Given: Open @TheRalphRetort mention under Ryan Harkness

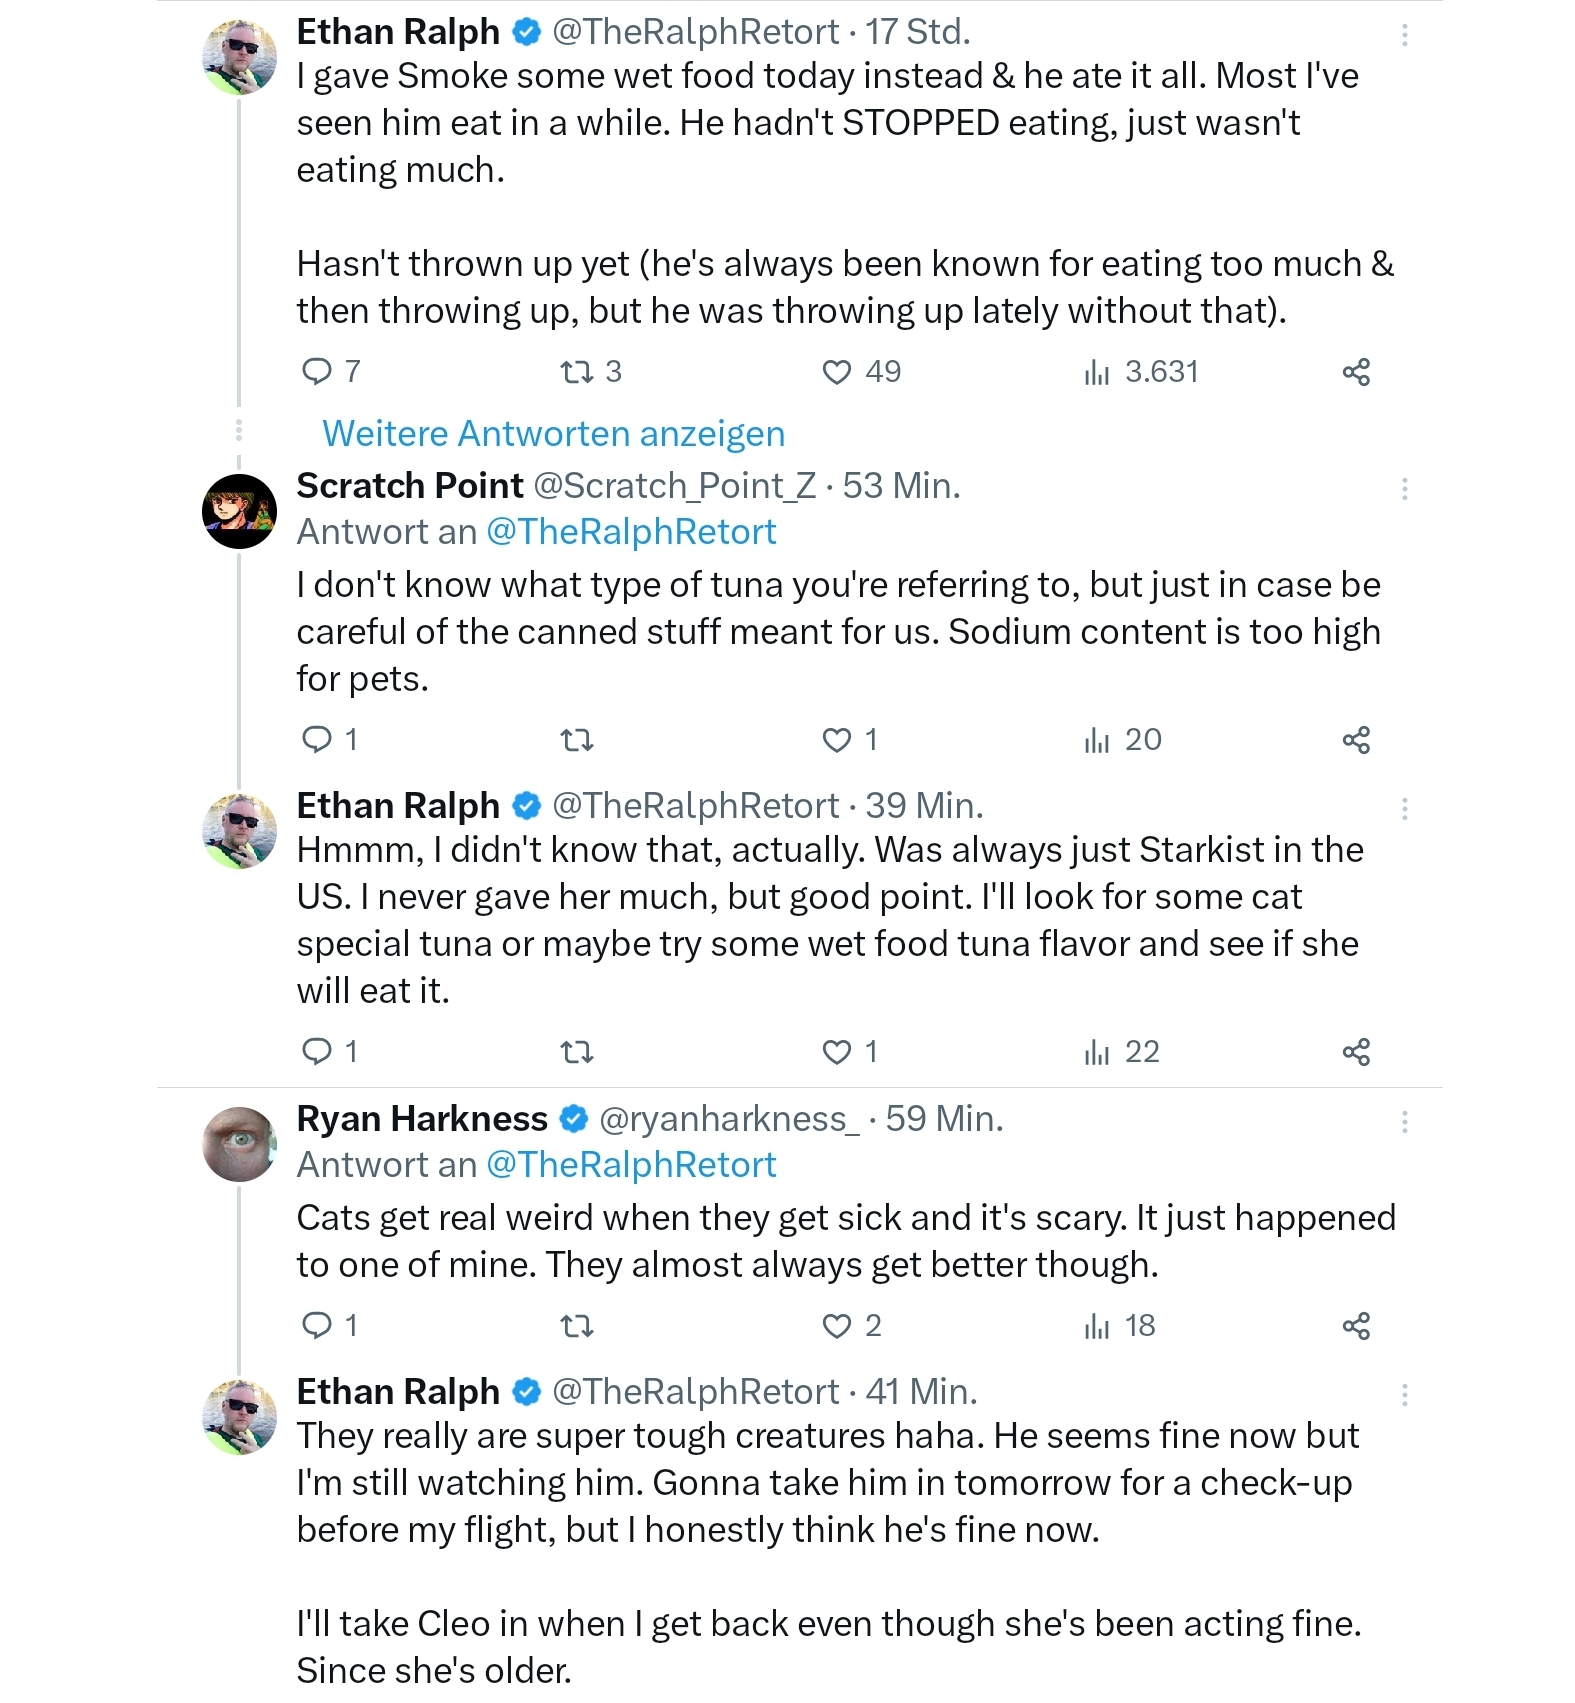Looking at the screenshot, I should pos(631,1165).
